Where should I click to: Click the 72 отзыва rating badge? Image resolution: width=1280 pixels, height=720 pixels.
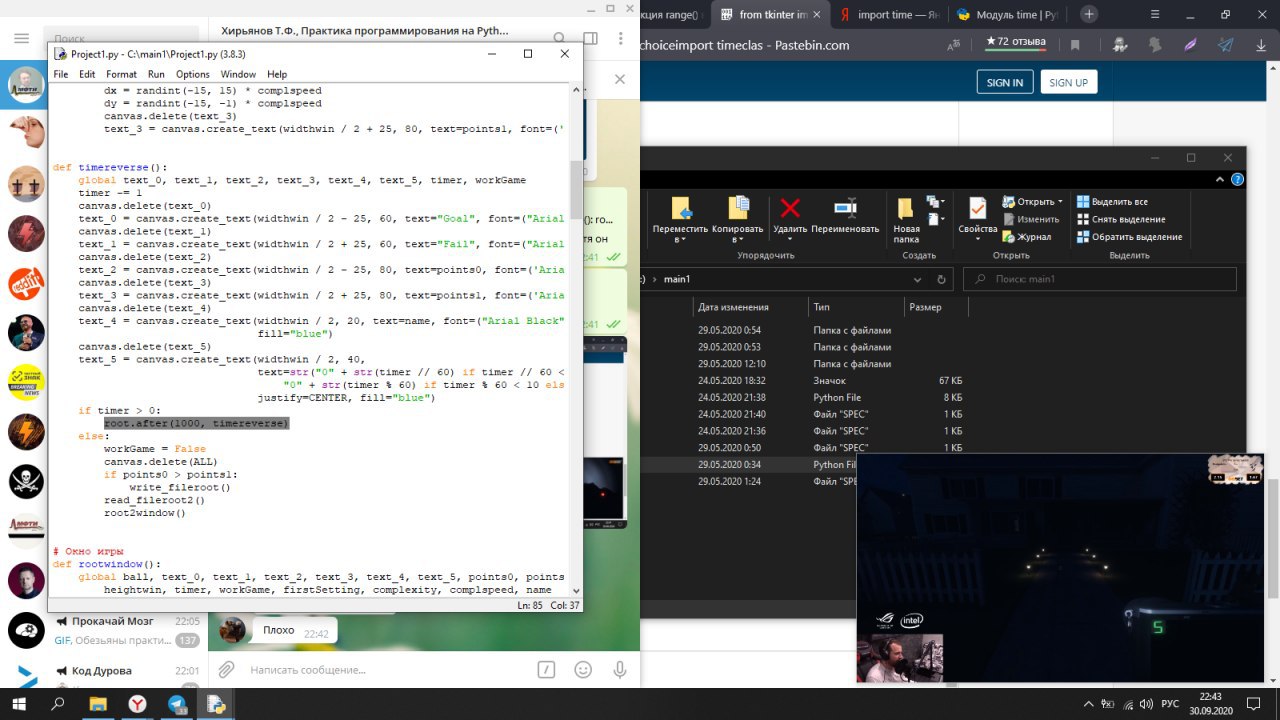pos(1016,42)
